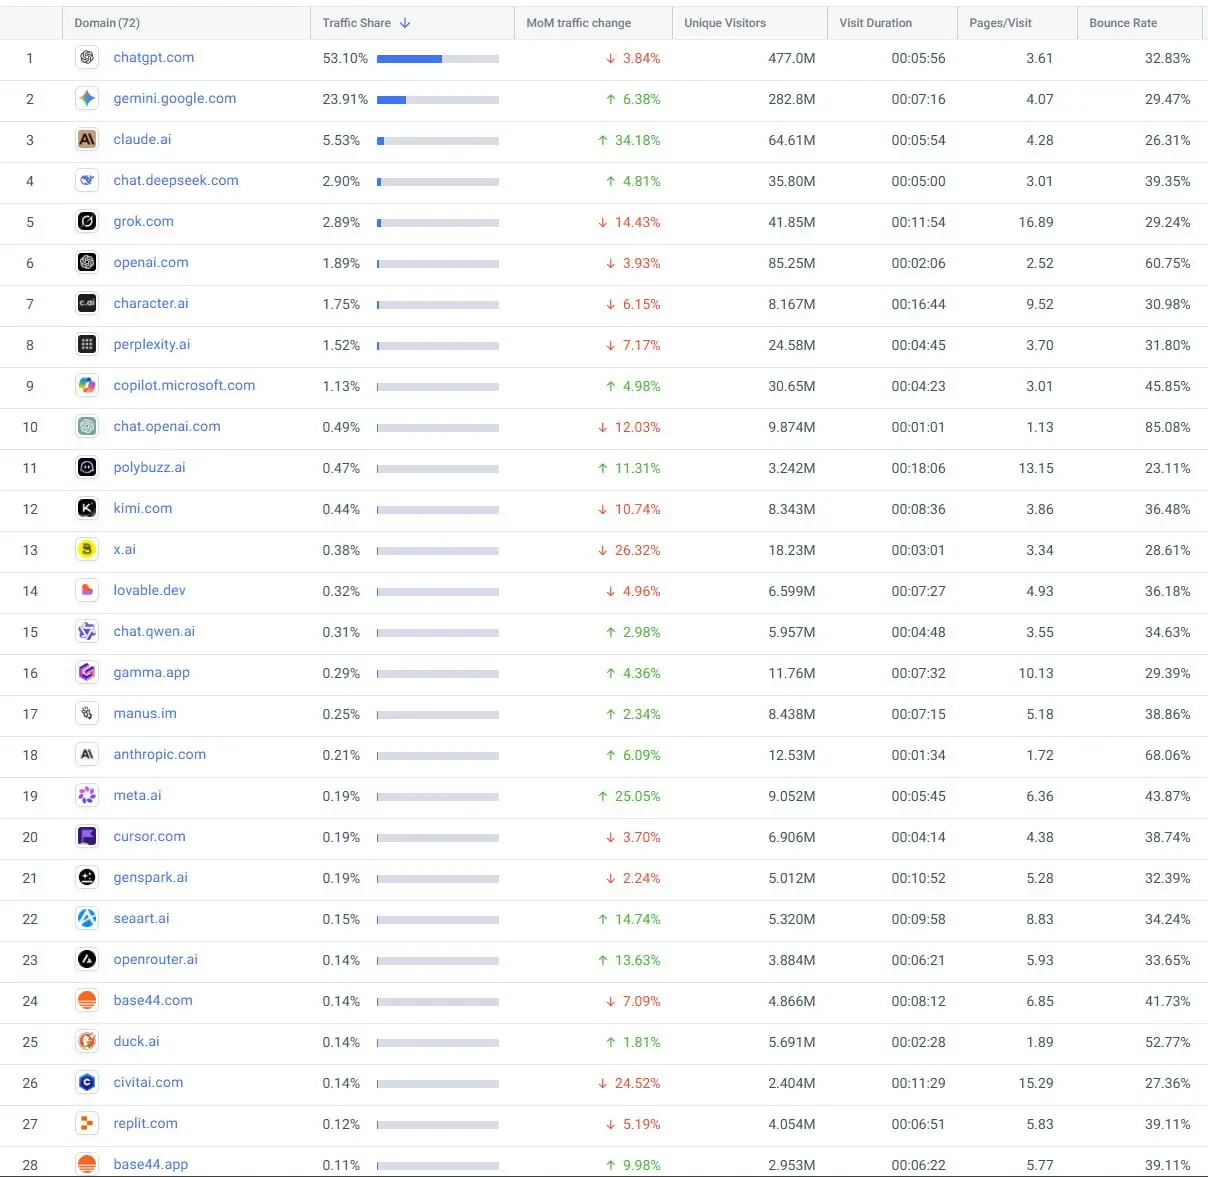Click the 85.25M unique visitors cell
Viewport: 1208px width, 1177px height.
tap(791, 263)
